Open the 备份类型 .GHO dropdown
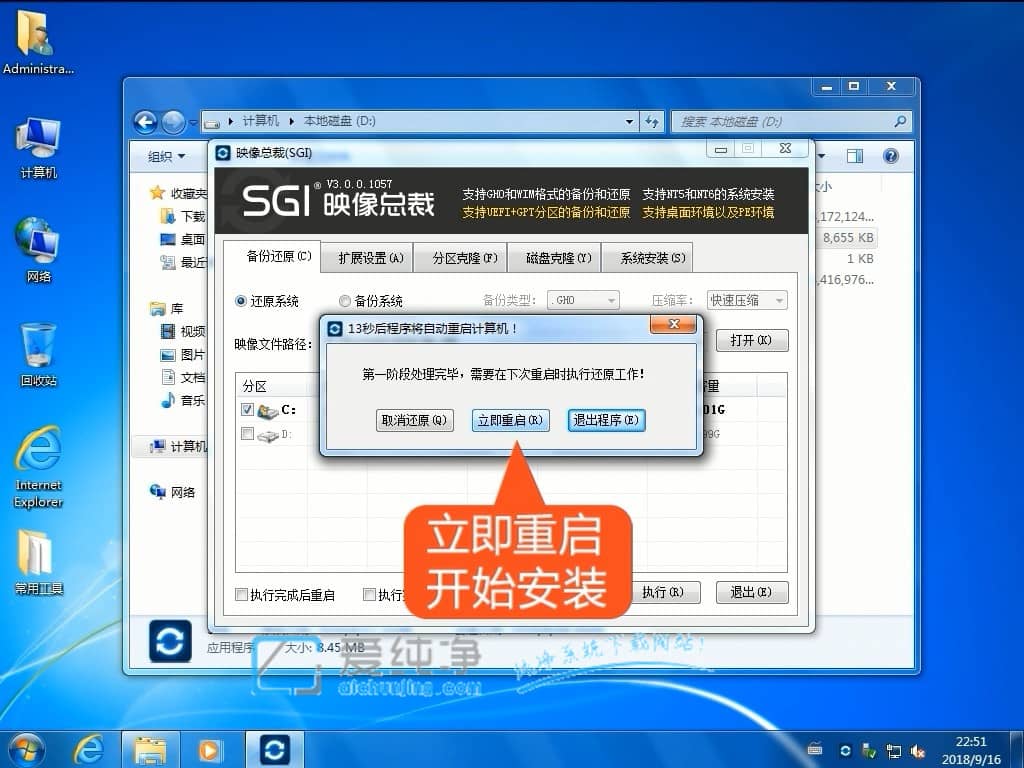 pos(583,300)
